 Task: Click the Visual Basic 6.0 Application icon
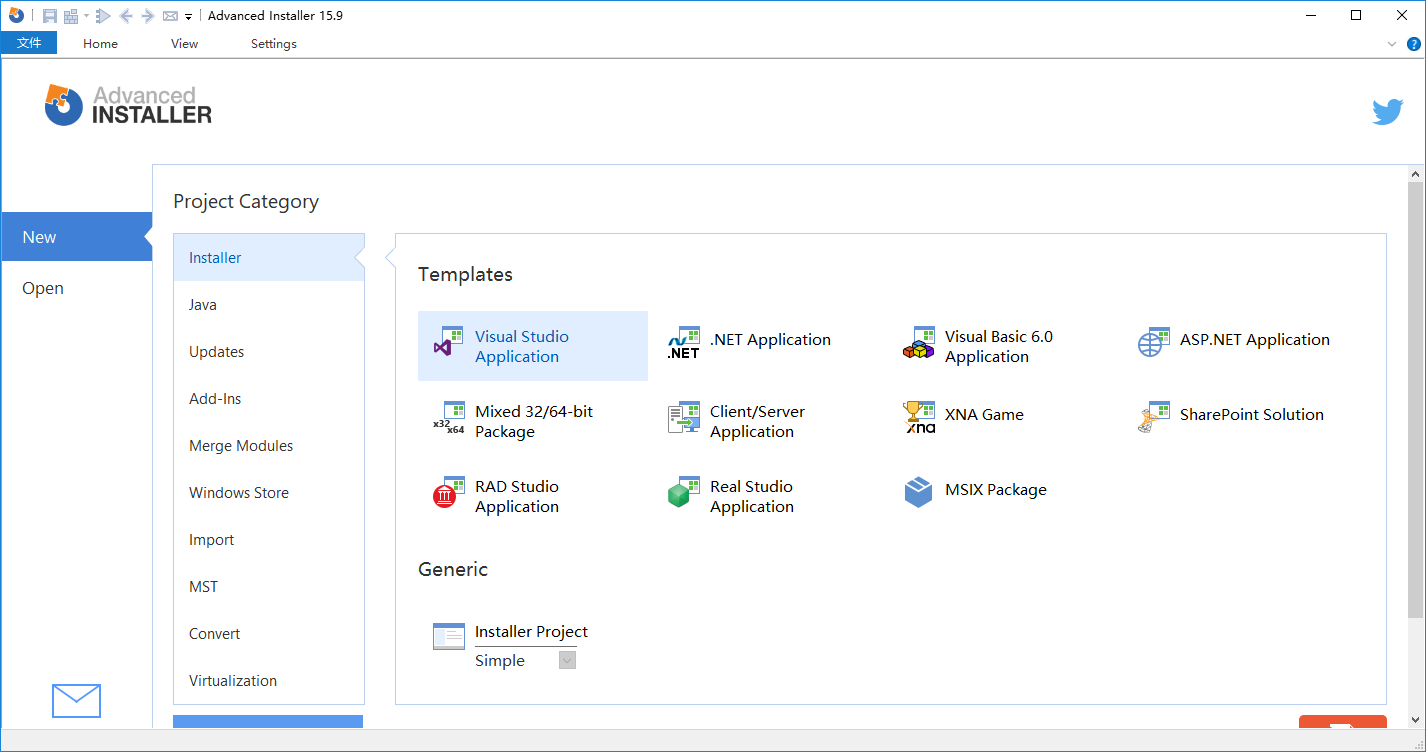click(919, 342)
